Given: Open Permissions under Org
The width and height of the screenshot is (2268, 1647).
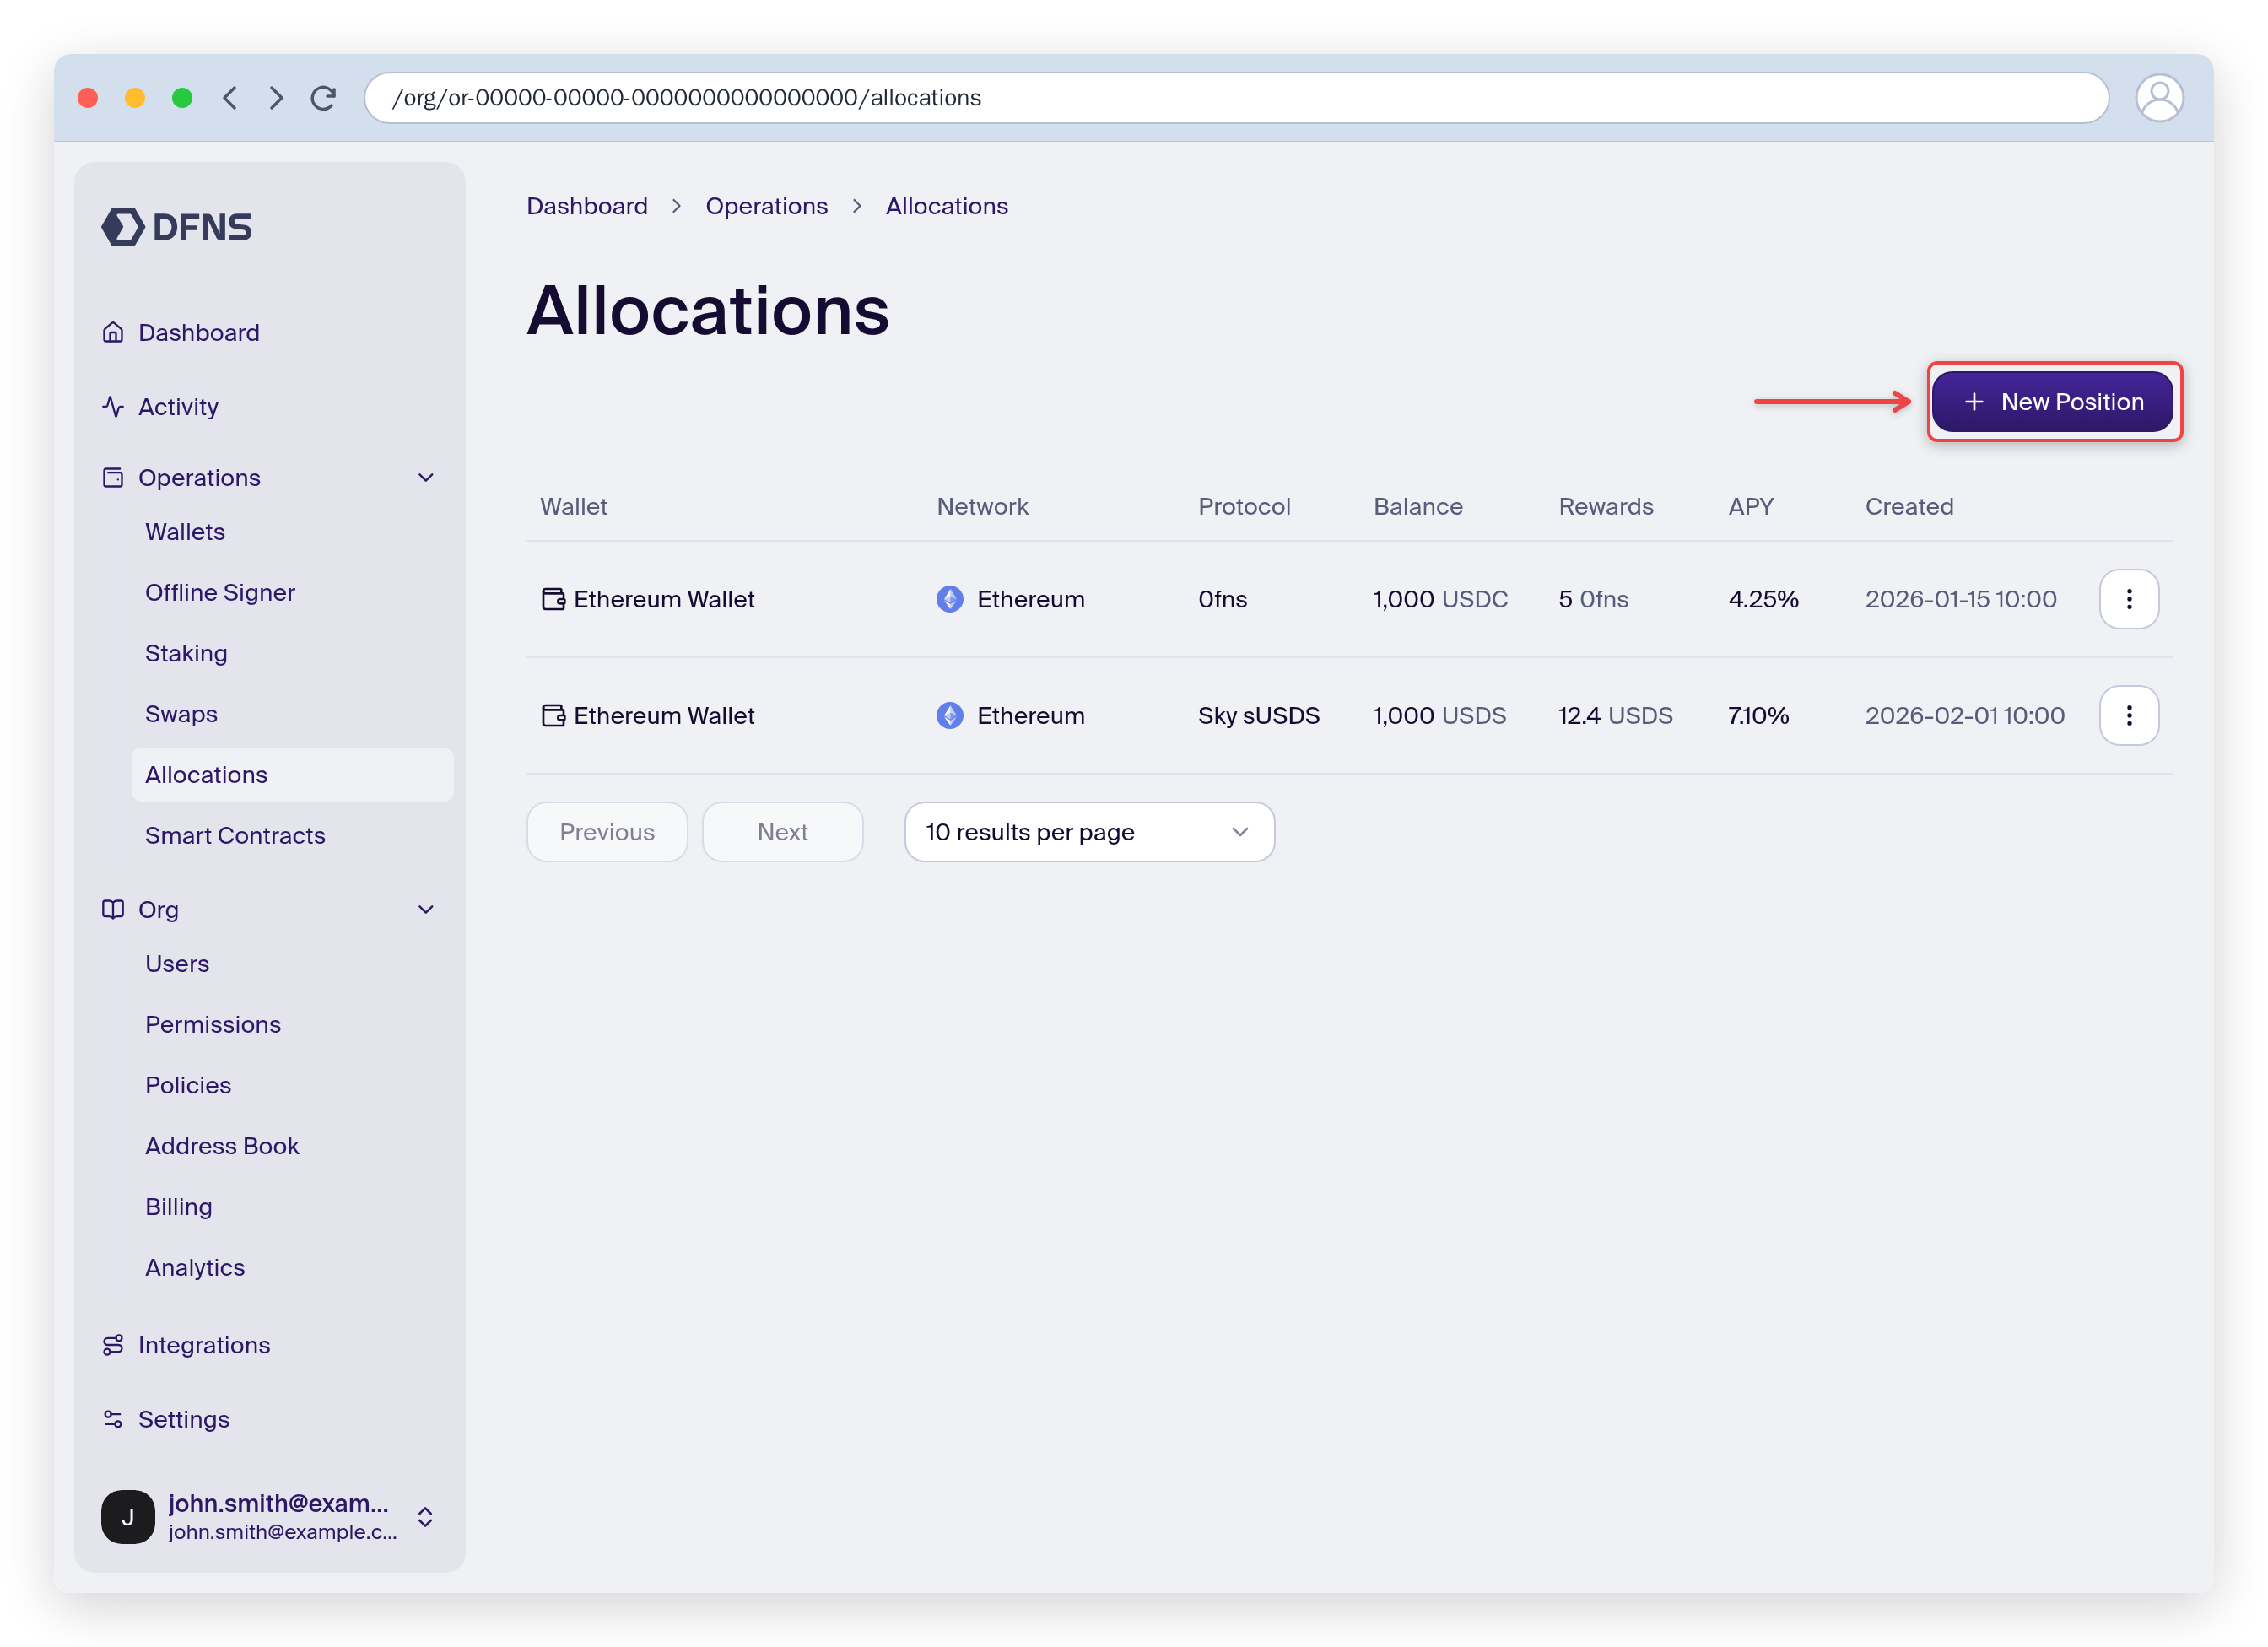Looking at the screenshot, I should tap(213, 1024).
